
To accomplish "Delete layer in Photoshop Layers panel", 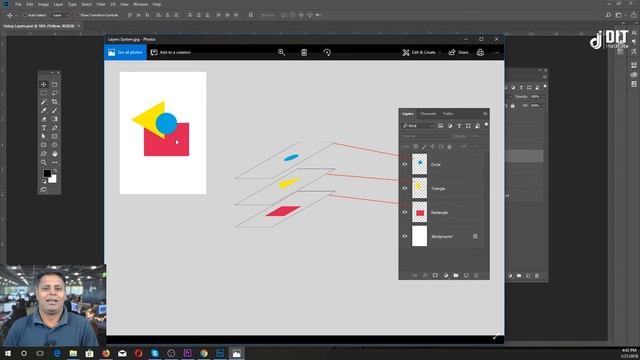I will coord(537,276).
